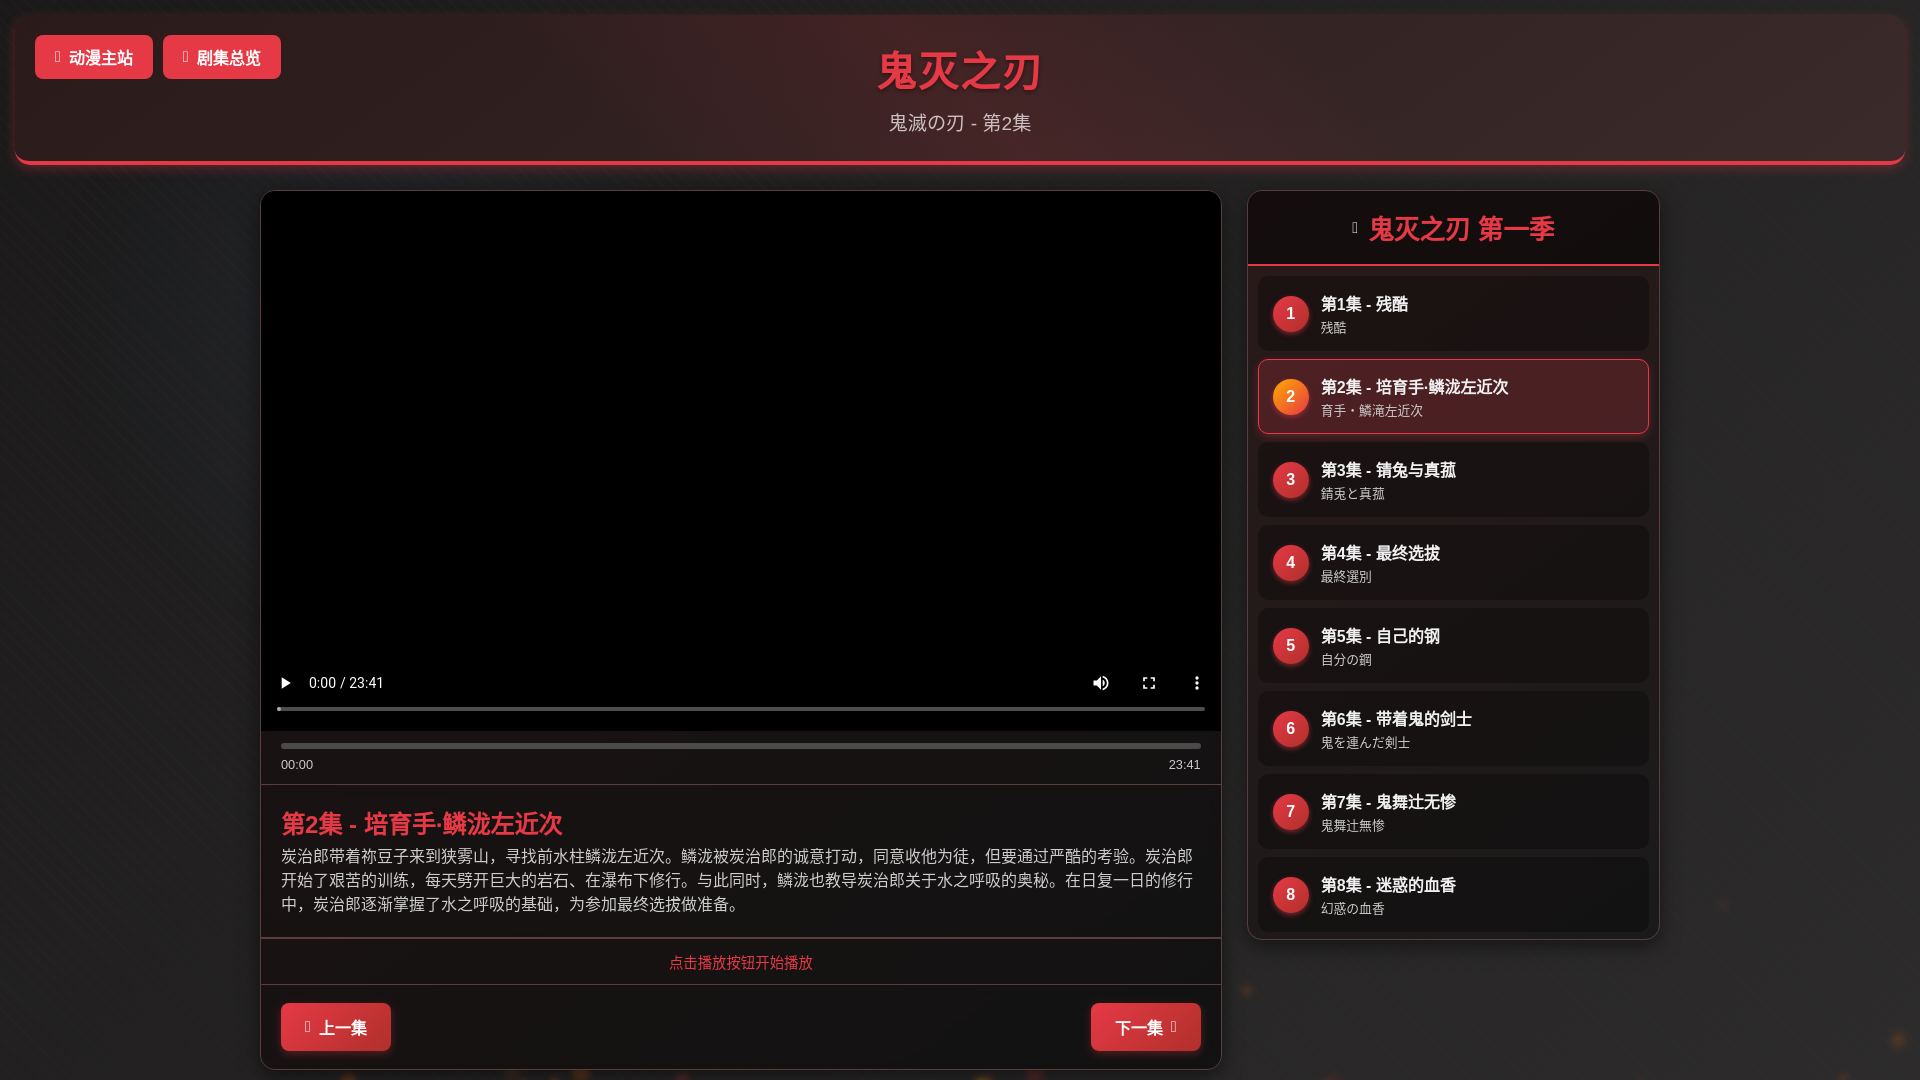Click the 0:00 / 23:41 time display
The image size is (1920, 1080).
tap(346, 683)
